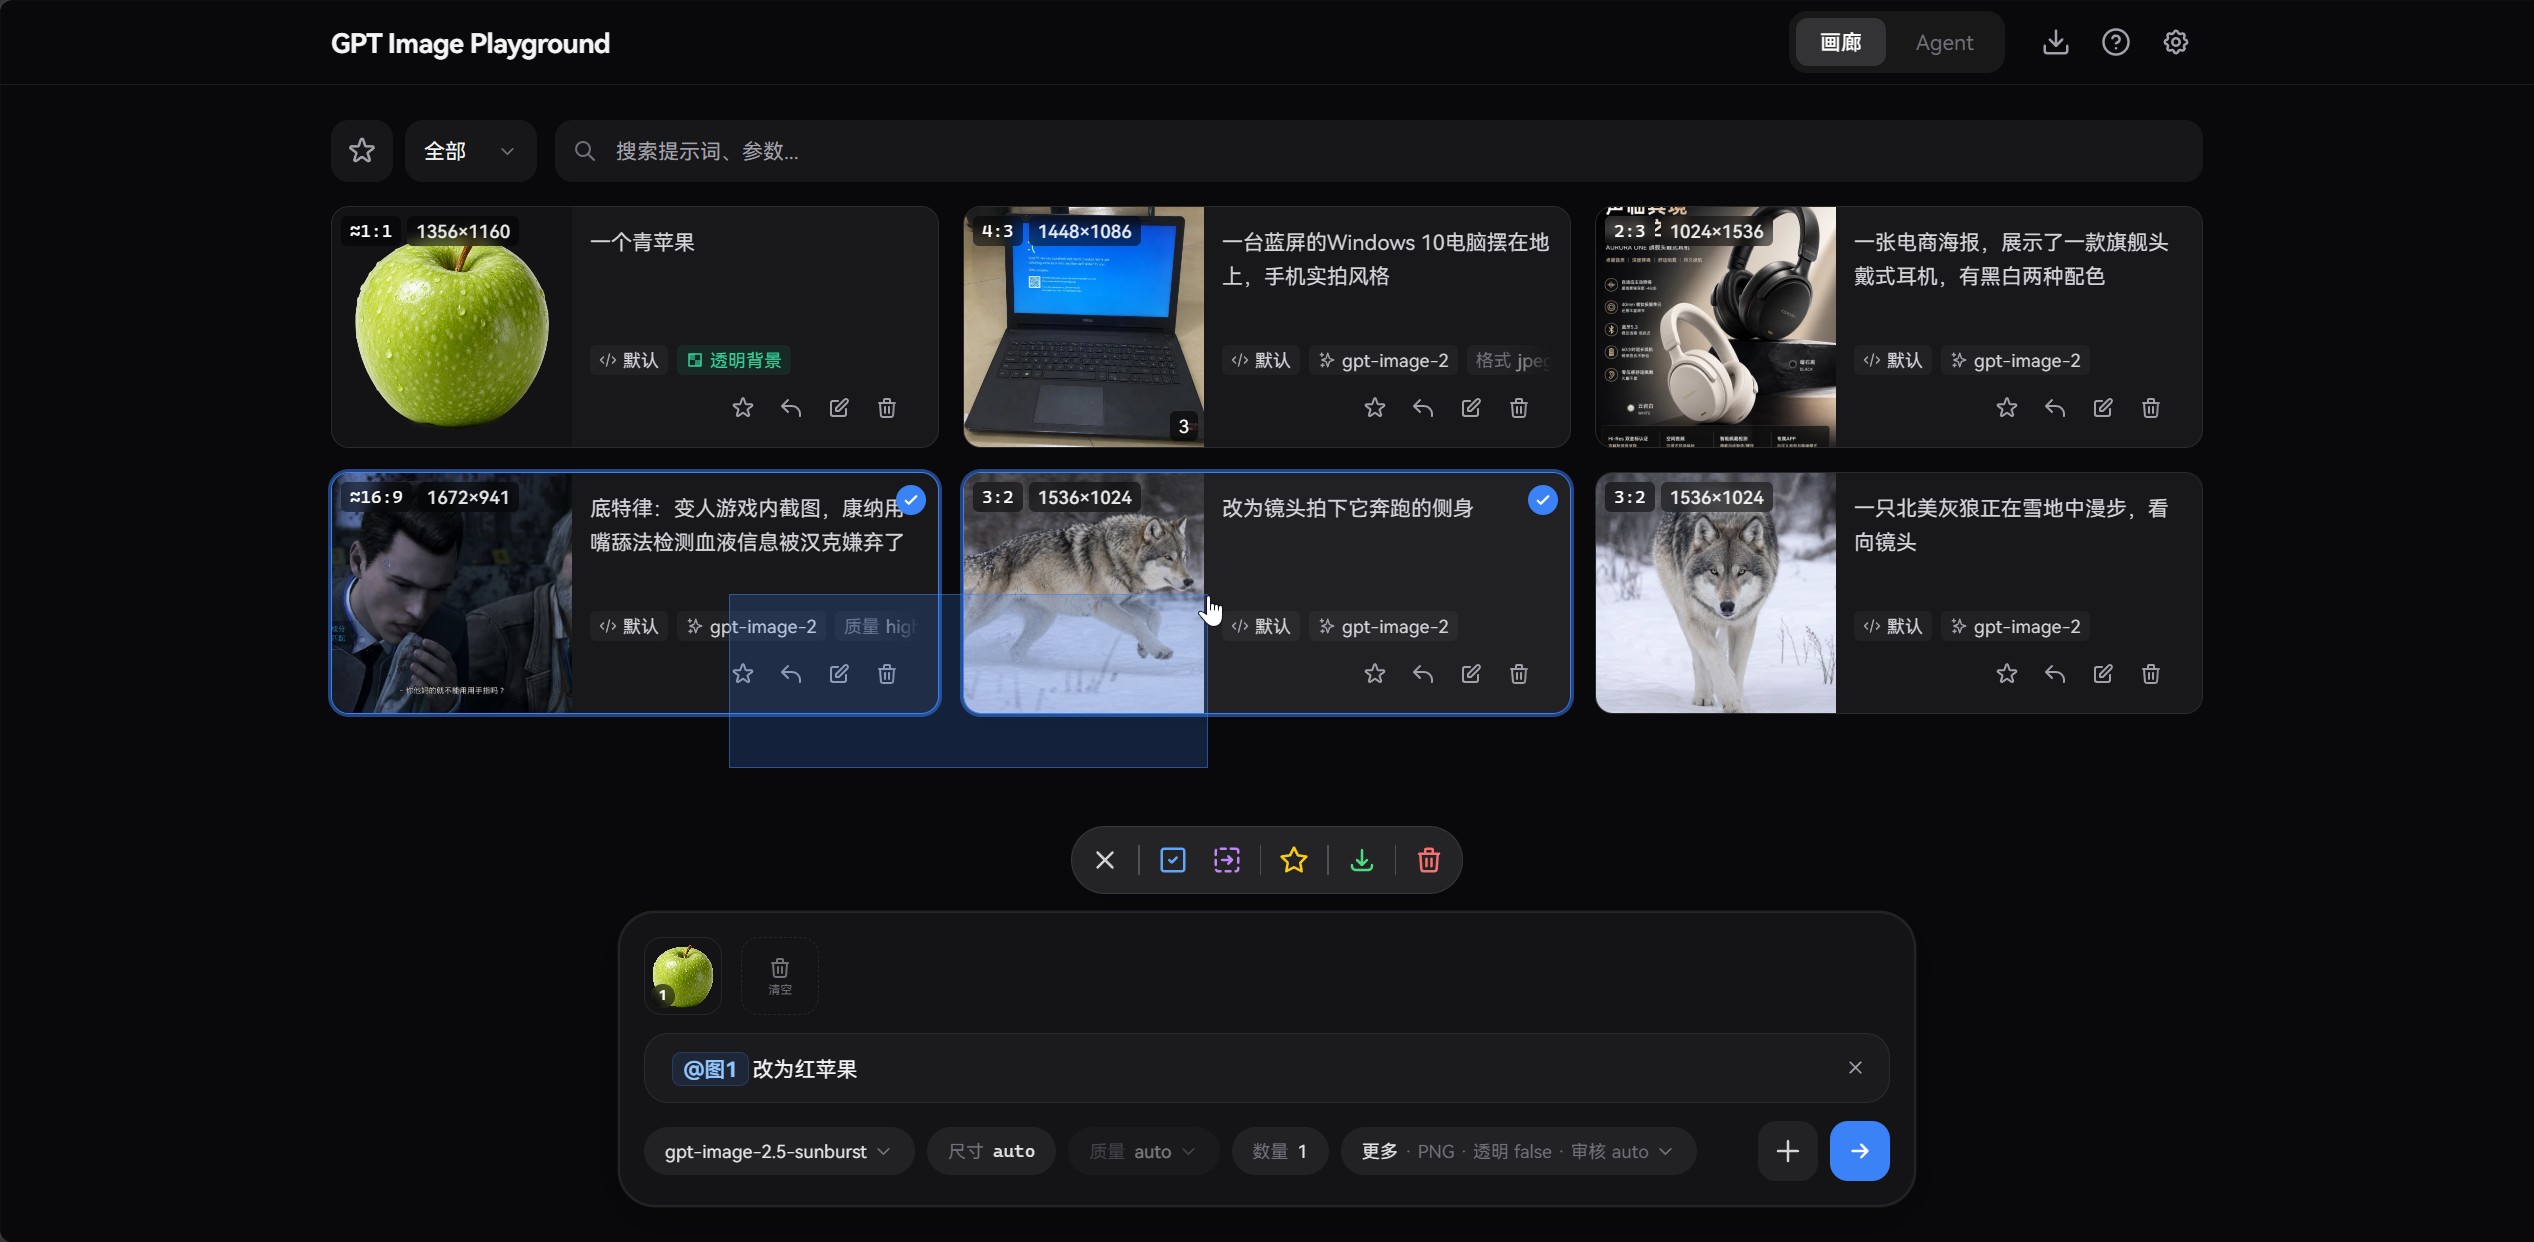Viewport: 2534px width, 1242px height.
Task: Adjust the 数量 1 count control
Action: click(x=1280, y=1151)
